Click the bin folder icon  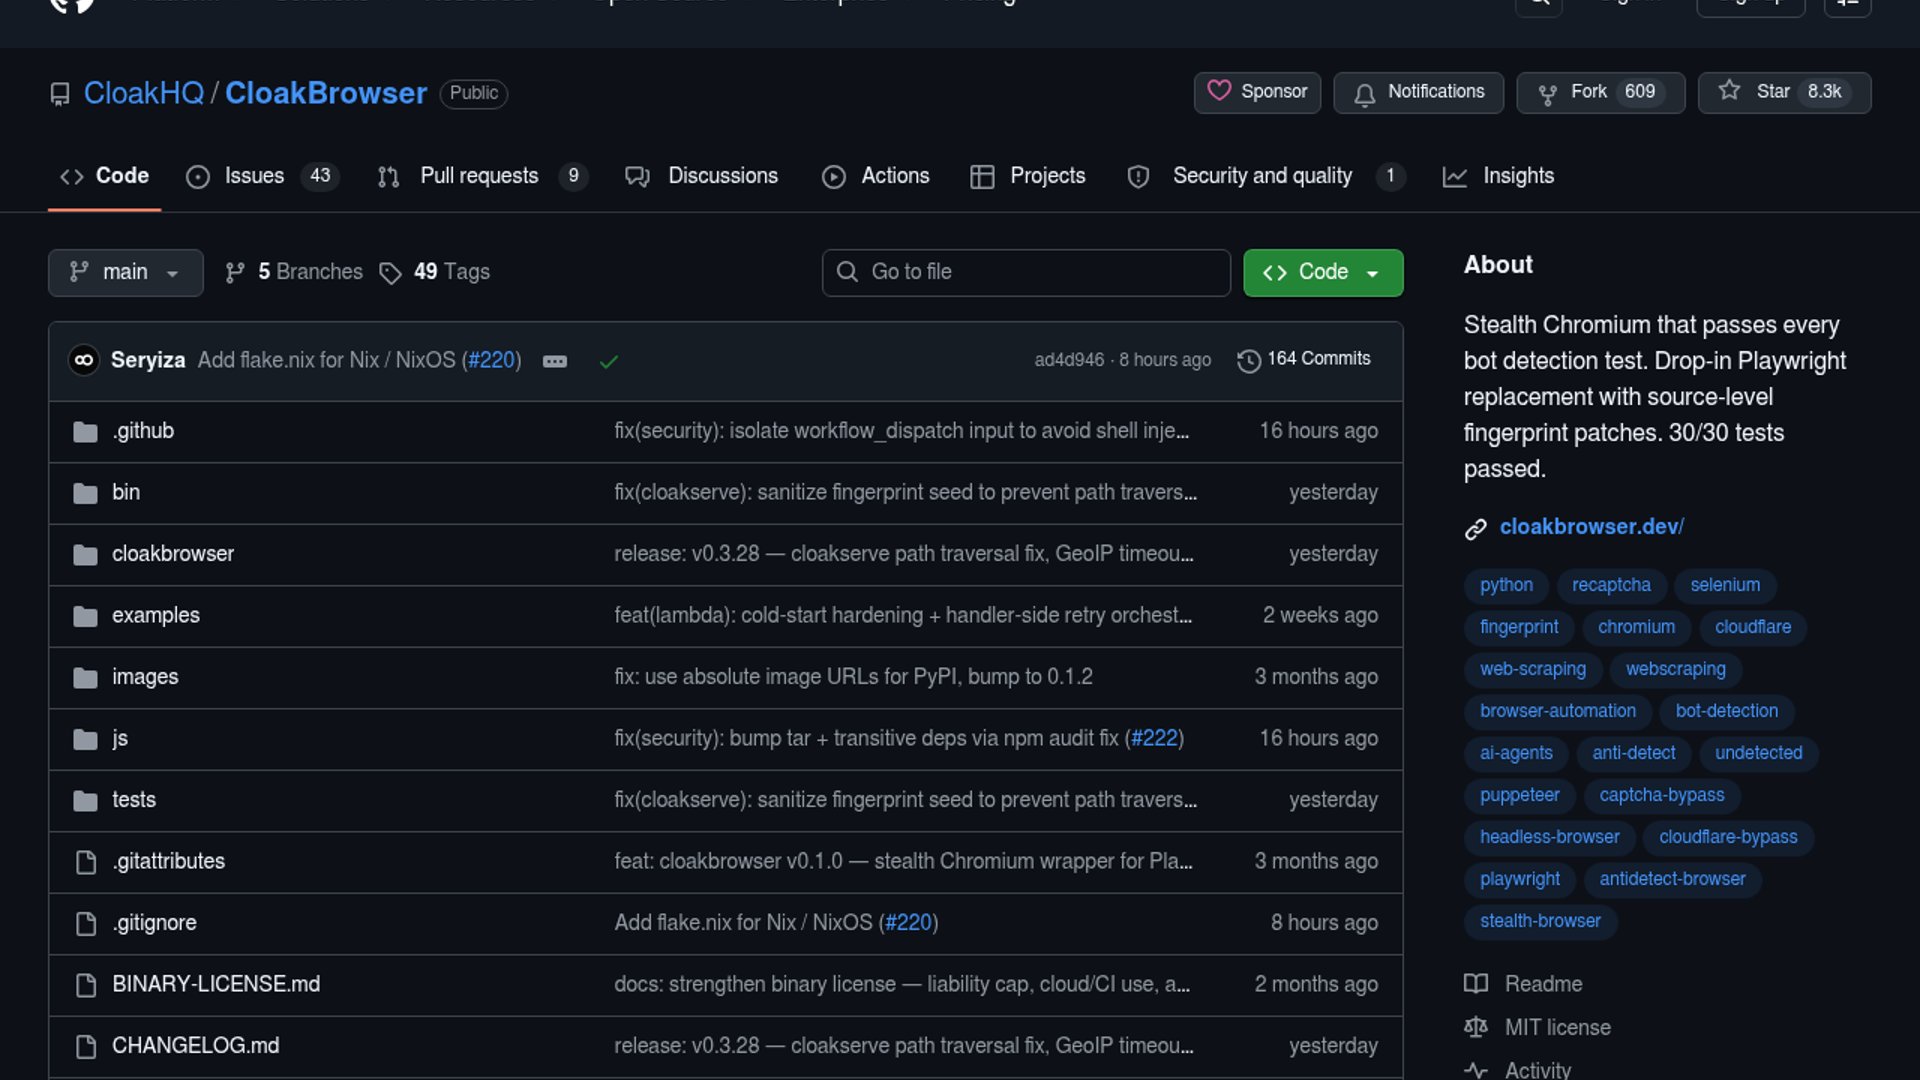pos(85,493)
